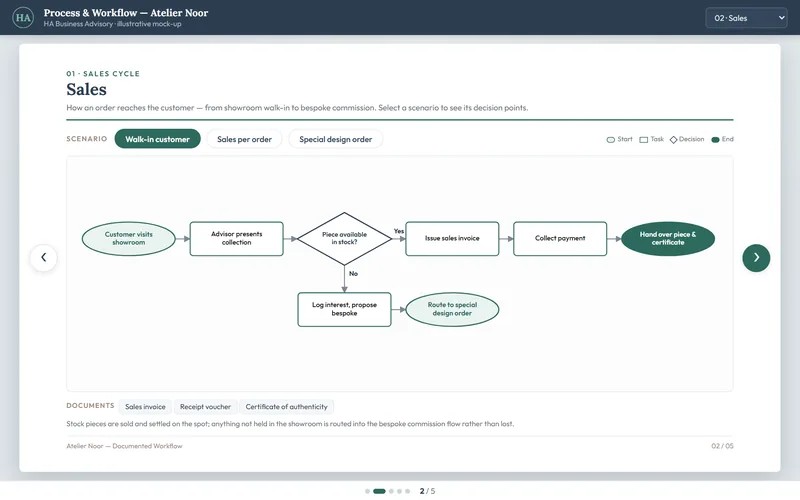
Task: Choose the Special design order scenario
Action: [x=336, y=139]
